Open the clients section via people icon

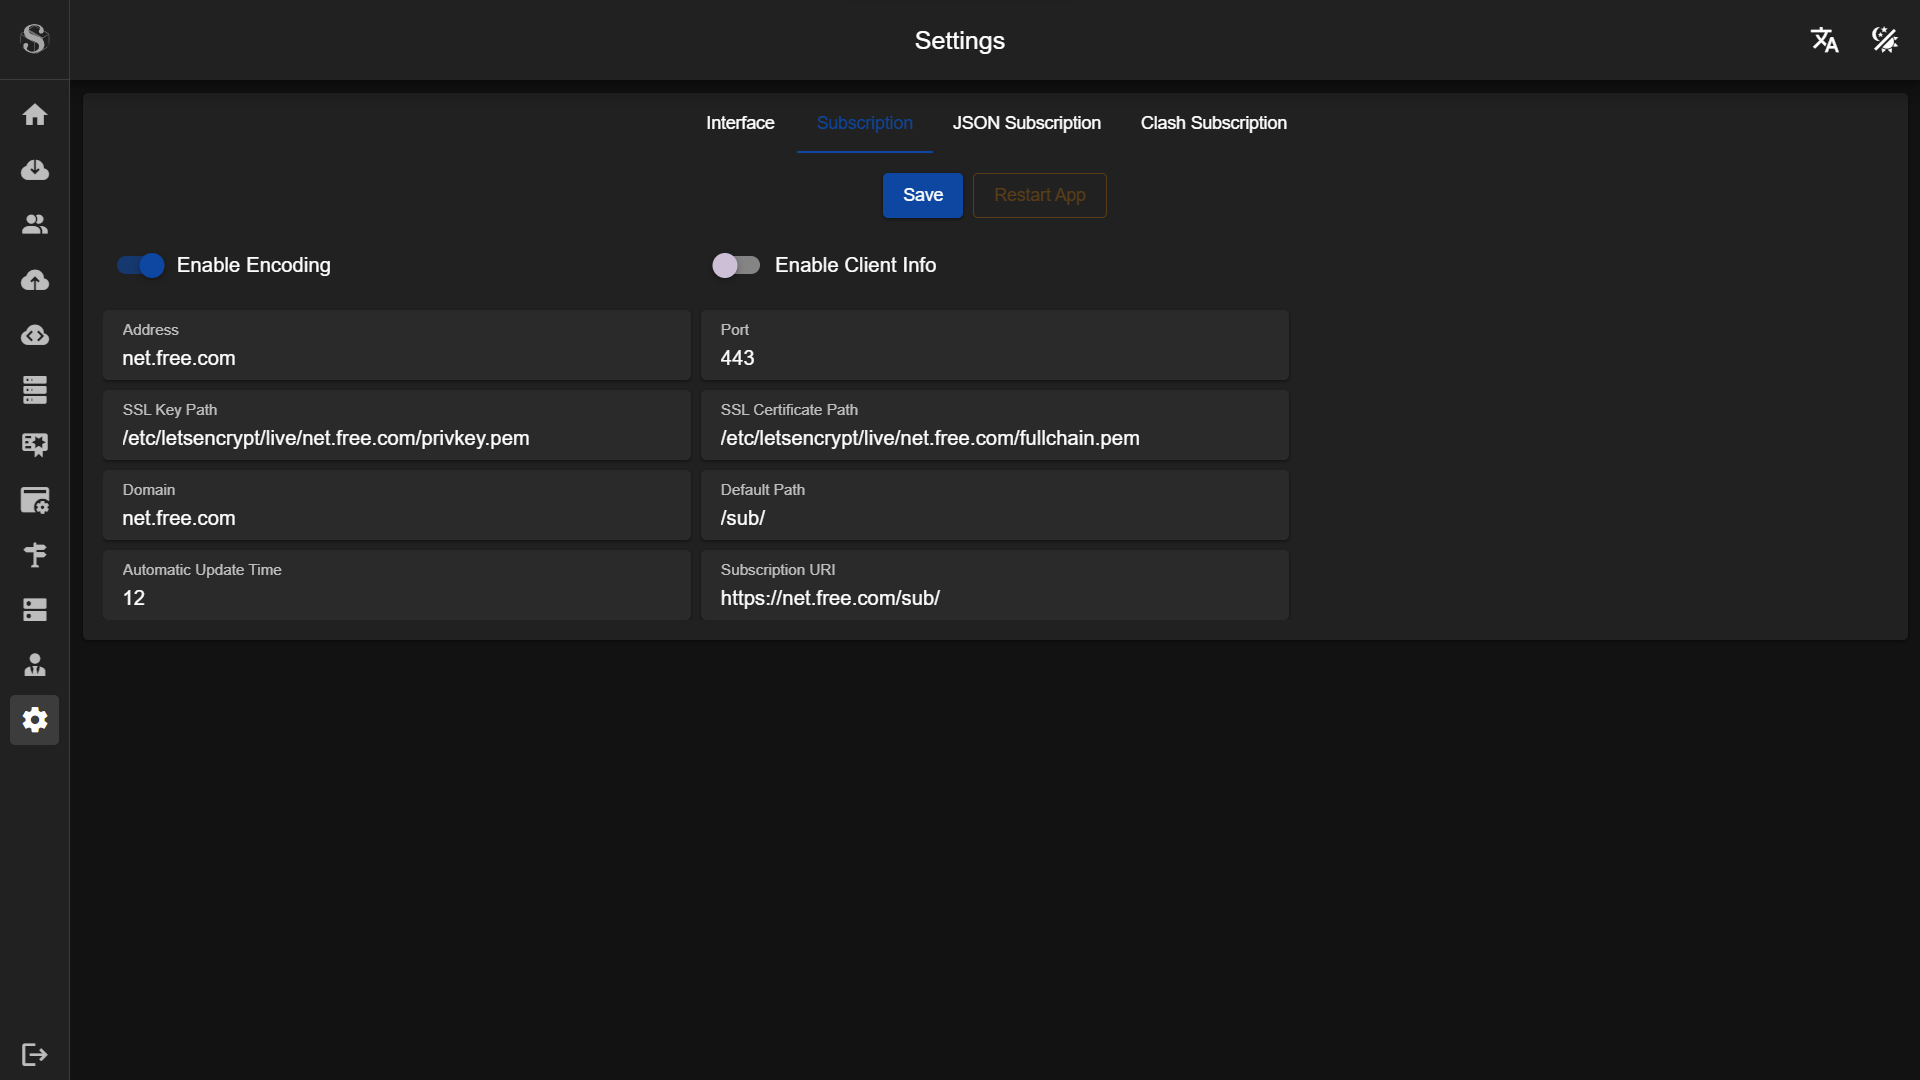click(35, 224)
